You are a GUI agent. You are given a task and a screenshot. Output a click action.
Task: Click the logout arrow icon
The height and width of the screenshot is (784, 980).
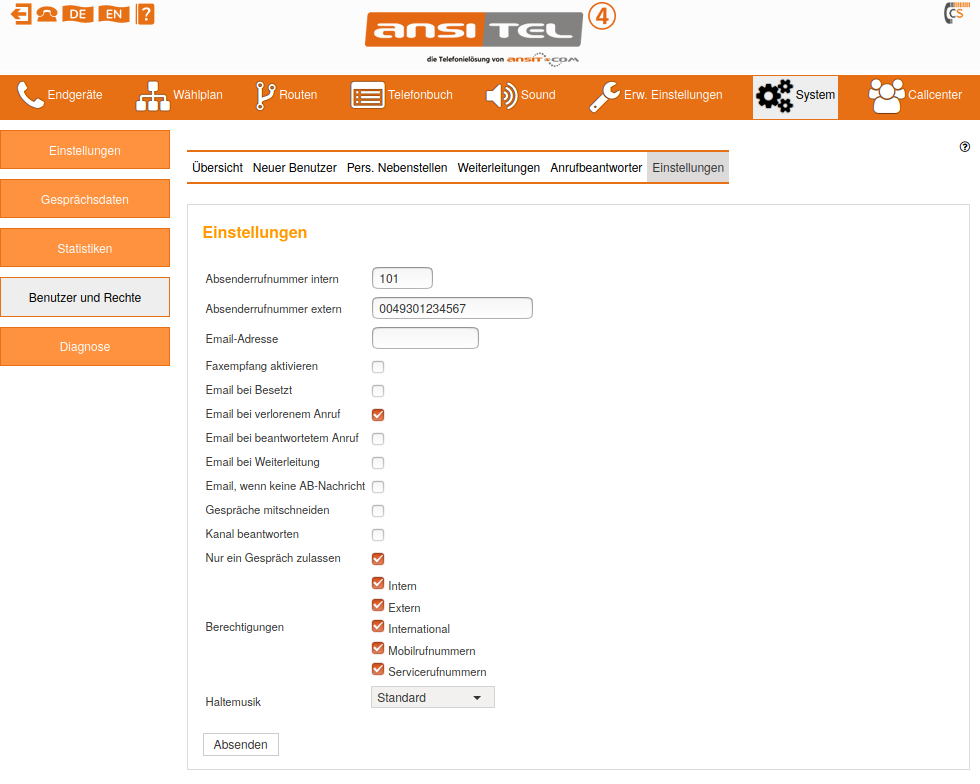20,14
